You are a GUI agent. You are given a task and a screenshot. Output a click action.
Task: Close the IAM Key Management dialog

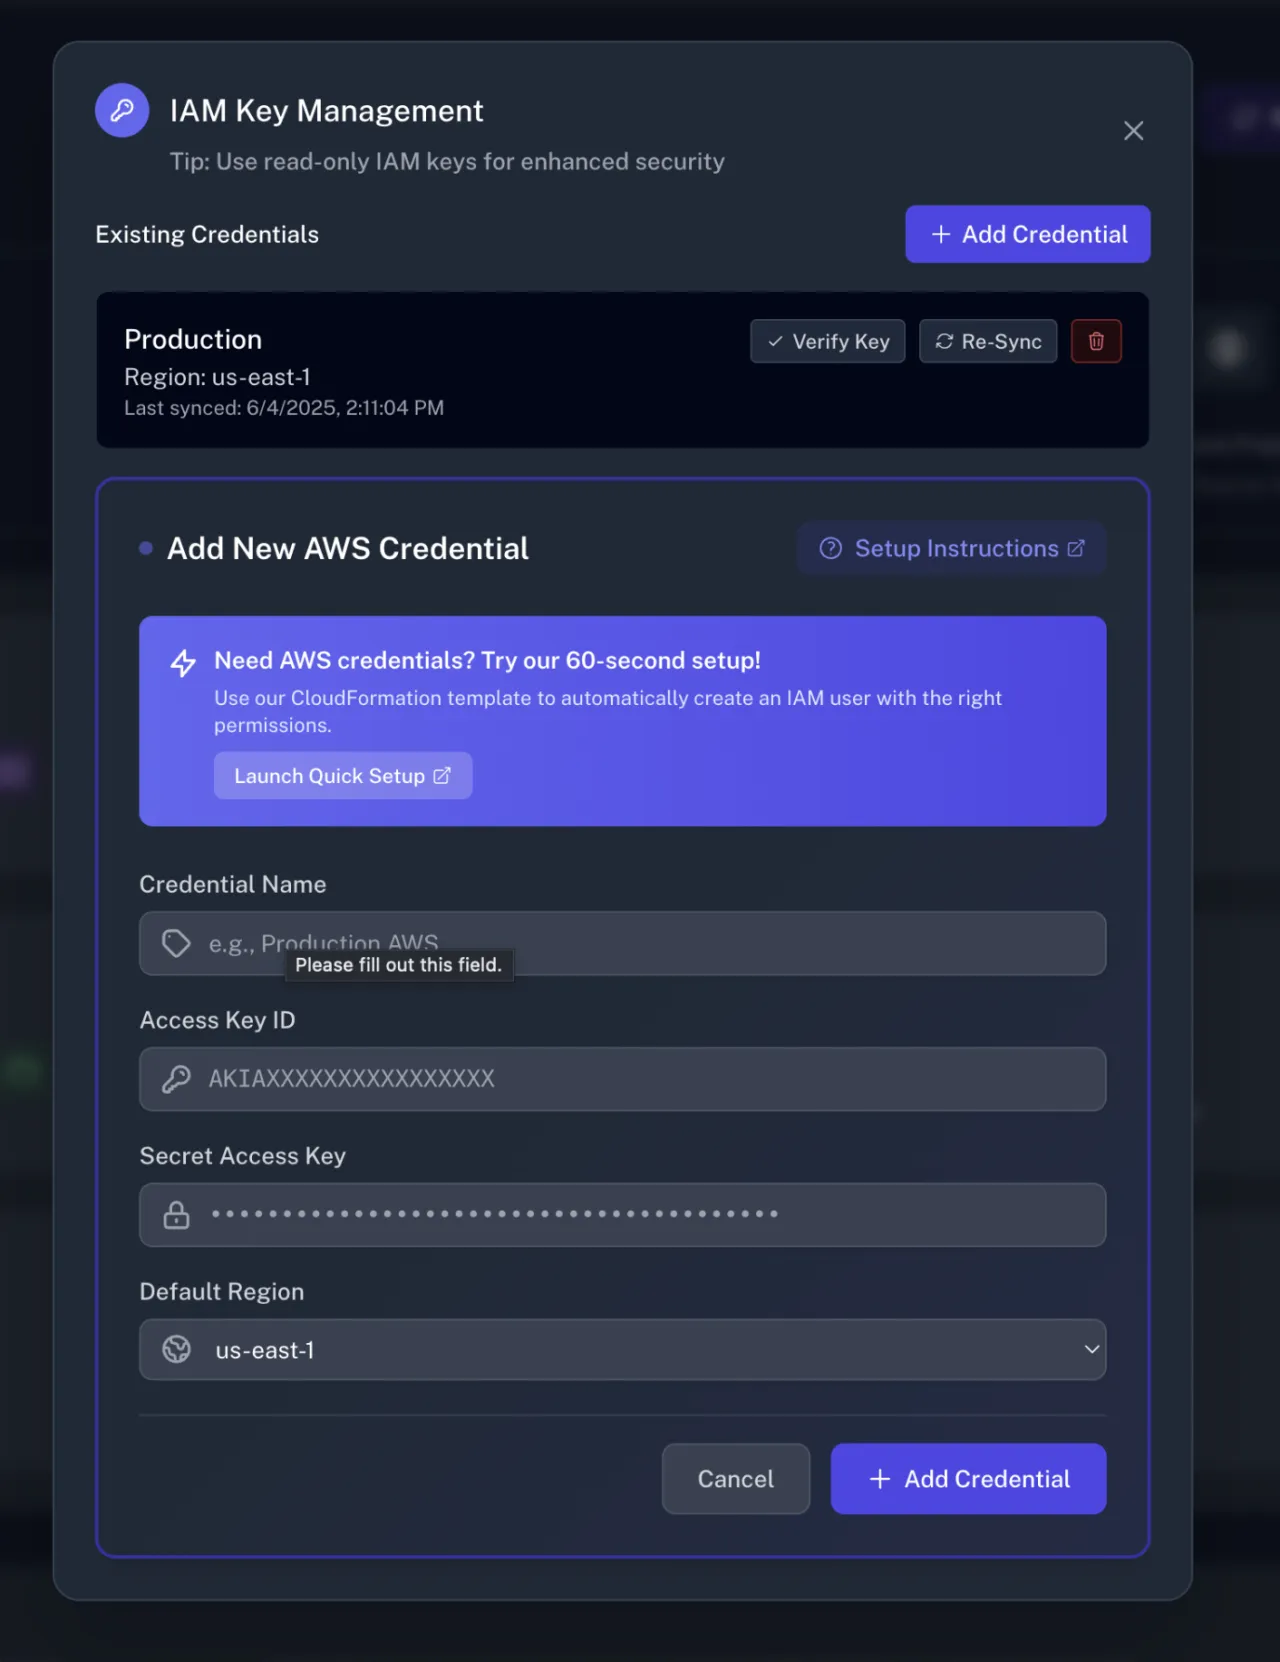[1133, 131]
